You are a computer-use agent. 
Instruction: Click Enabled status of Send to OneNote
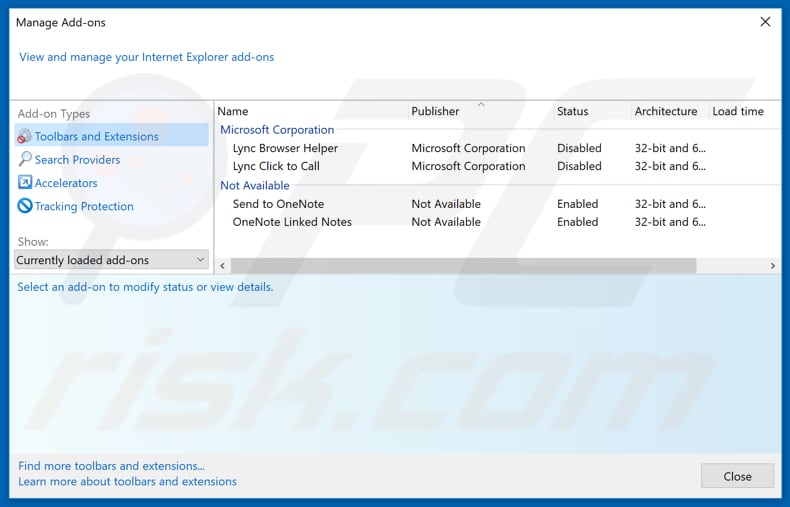pos(577,204)
